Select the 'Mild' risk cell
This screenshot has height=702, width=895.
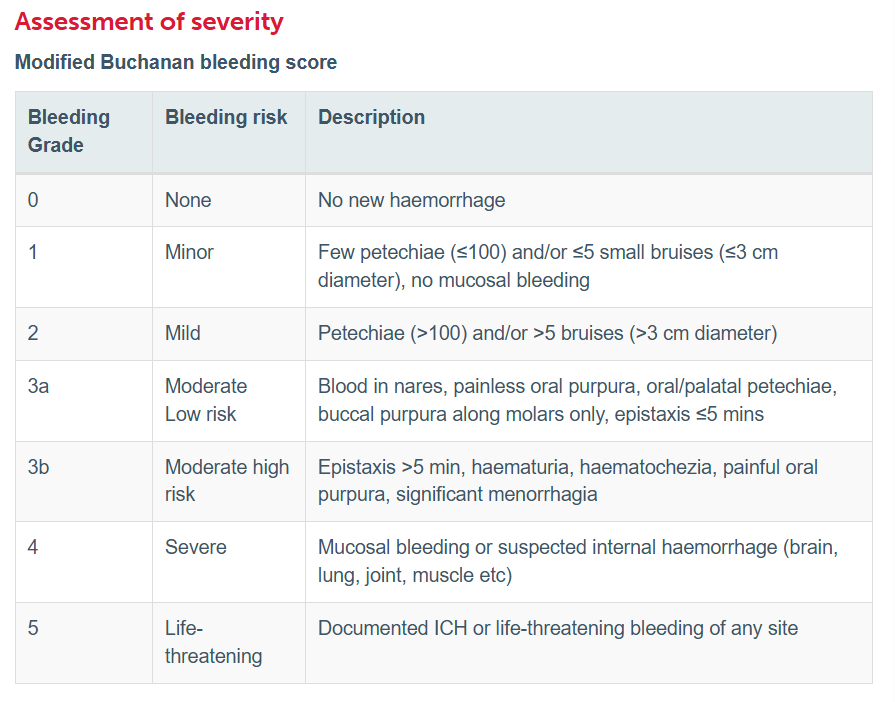(x=229, y=334)
